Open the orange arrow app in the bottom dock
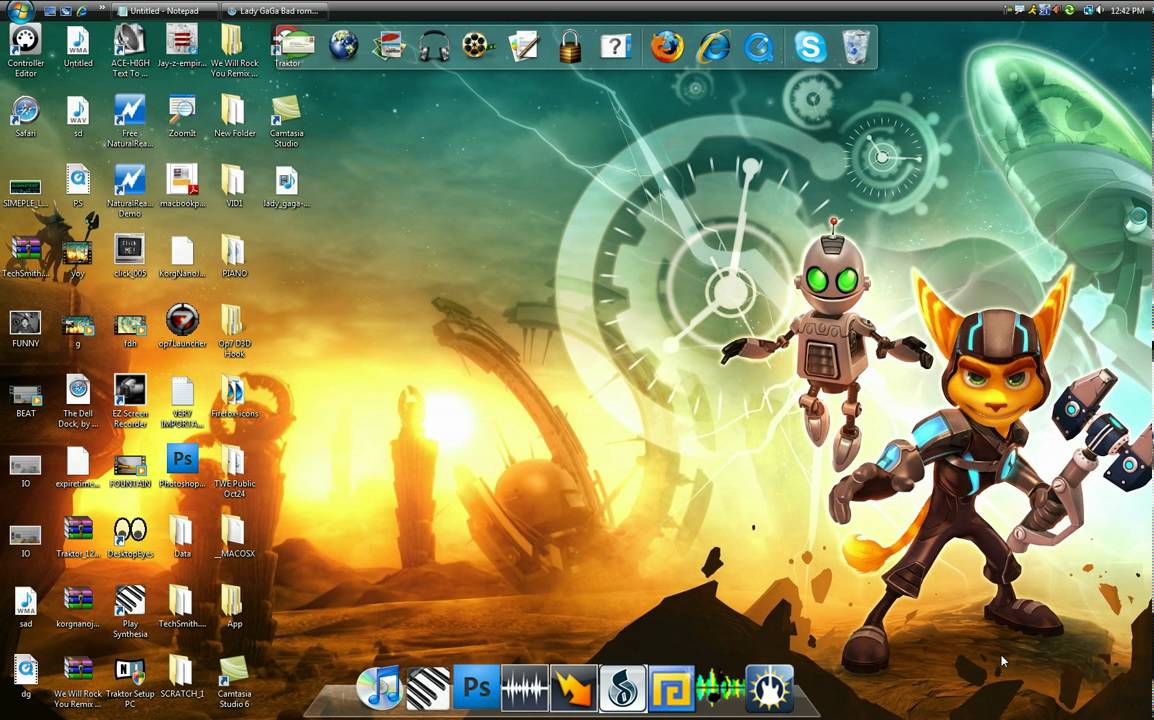Viewport: 1154px width, 720px height. [573, 688]
